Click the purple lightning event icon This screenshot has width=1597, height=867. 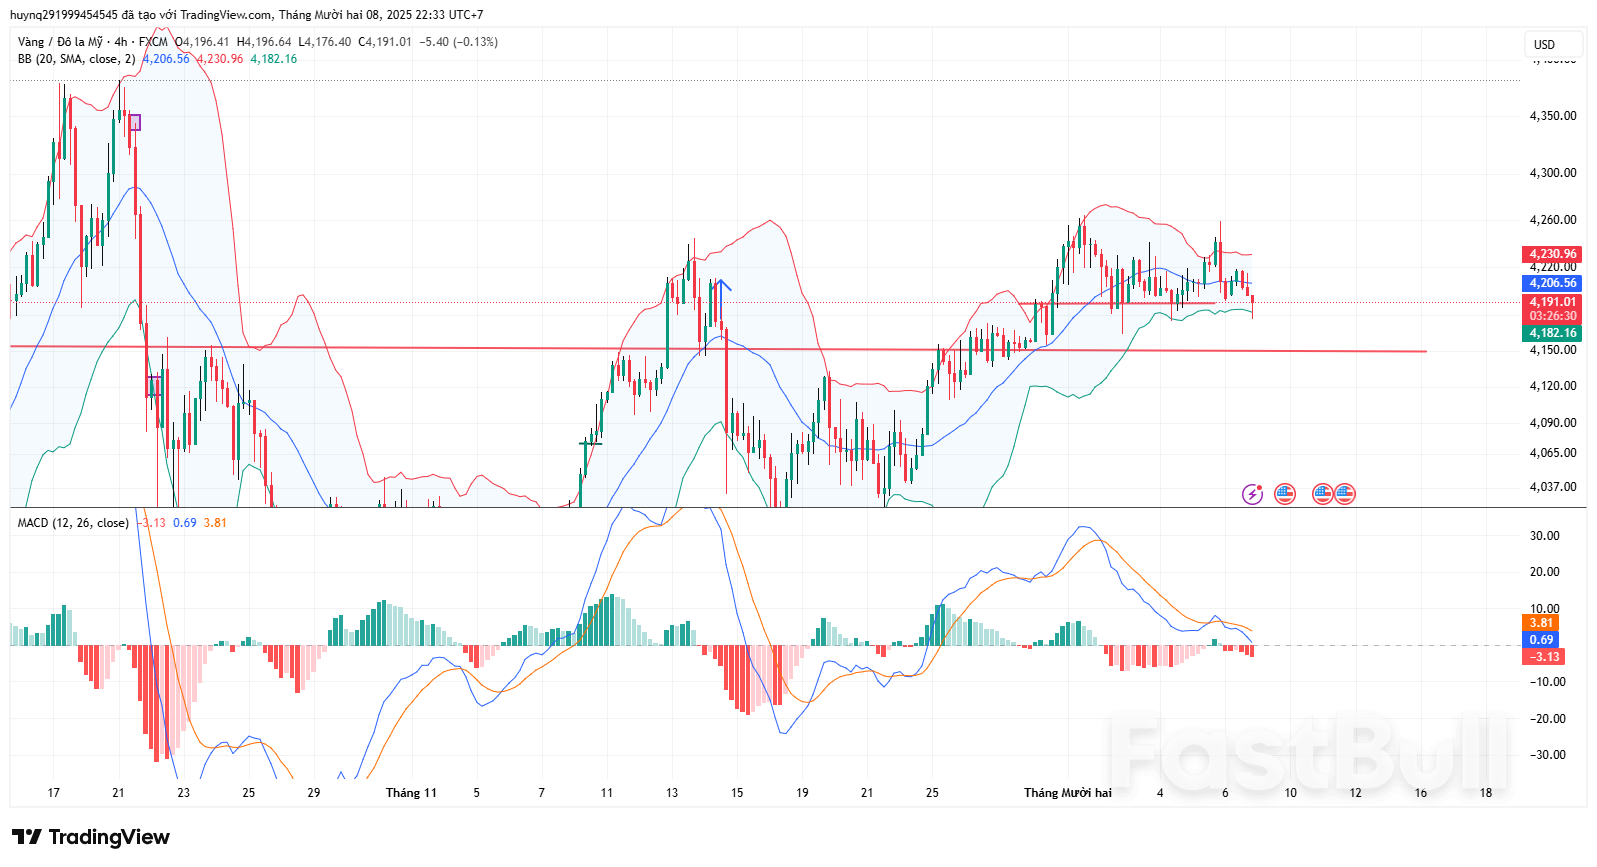[x=1252, y=494]
